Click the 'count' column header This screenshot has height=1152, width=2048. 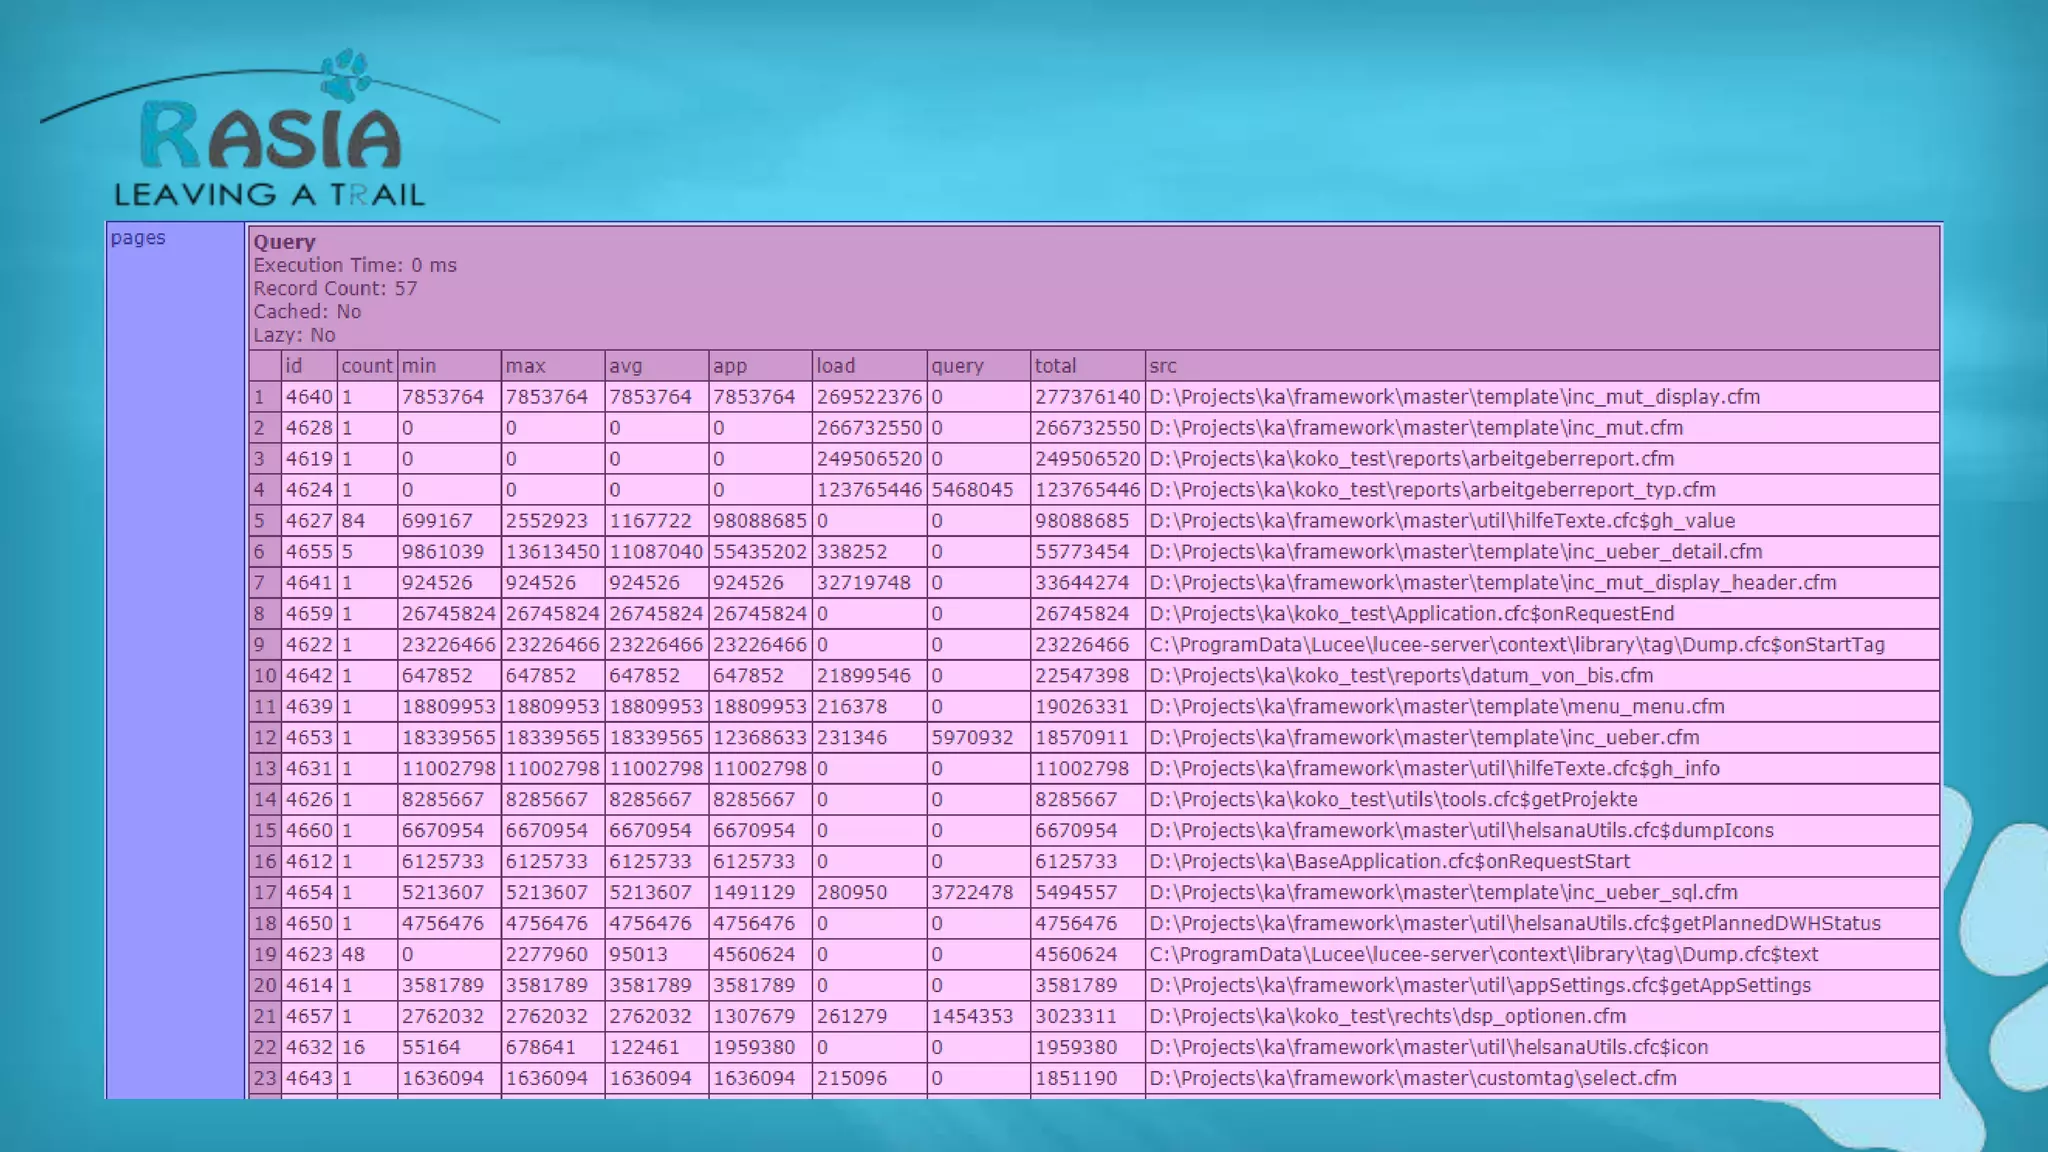point(366,366)
